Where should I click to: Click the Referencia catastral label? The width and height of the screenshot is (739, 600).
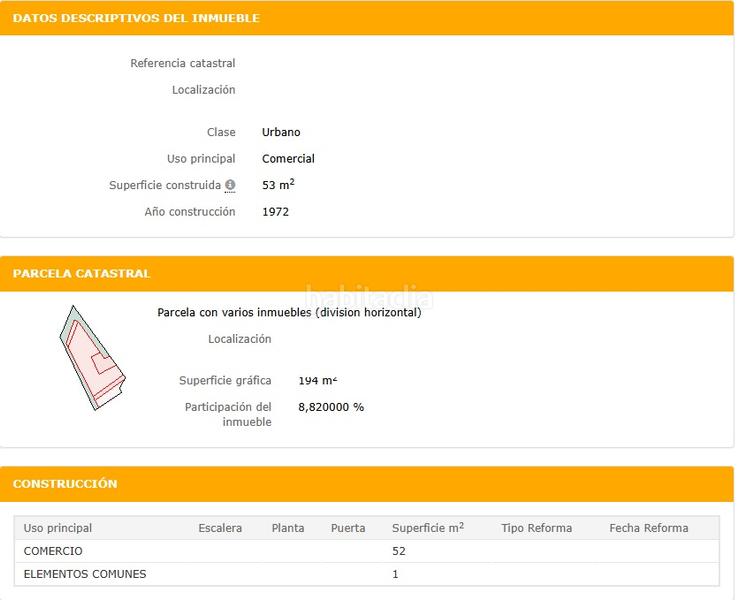(x=183, y=63)
